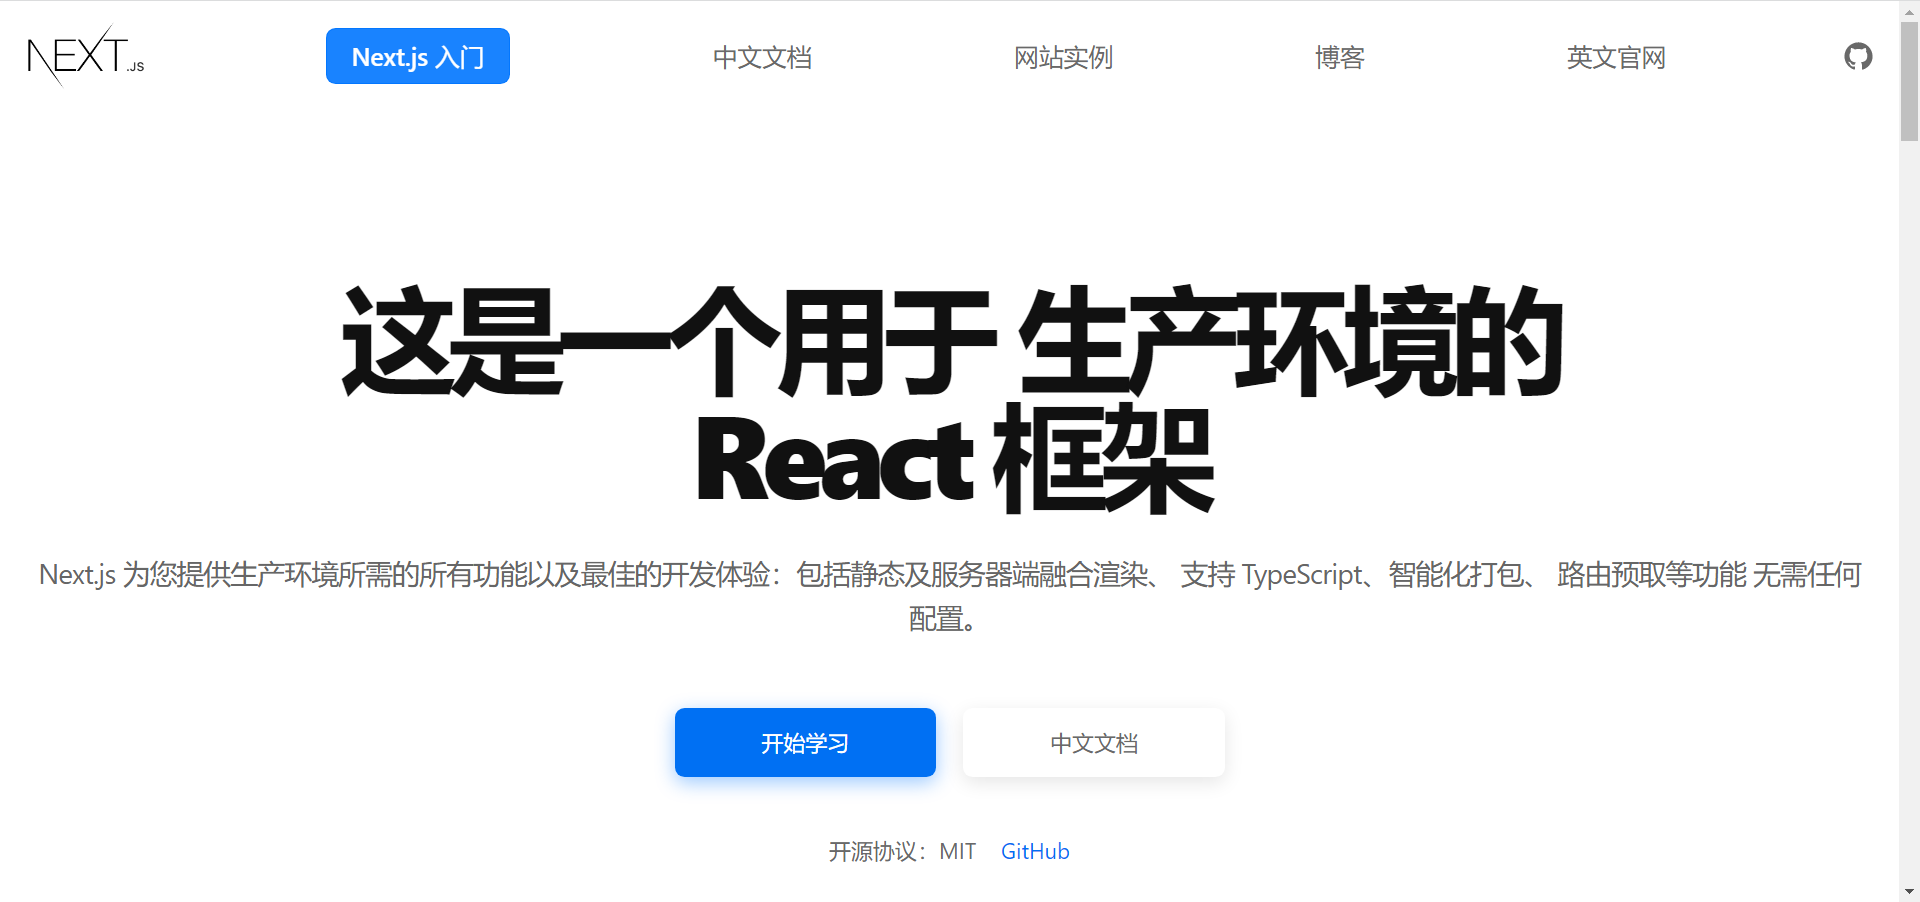
Task: Click 配置。 at the end of the description
Action: [942, 620]
